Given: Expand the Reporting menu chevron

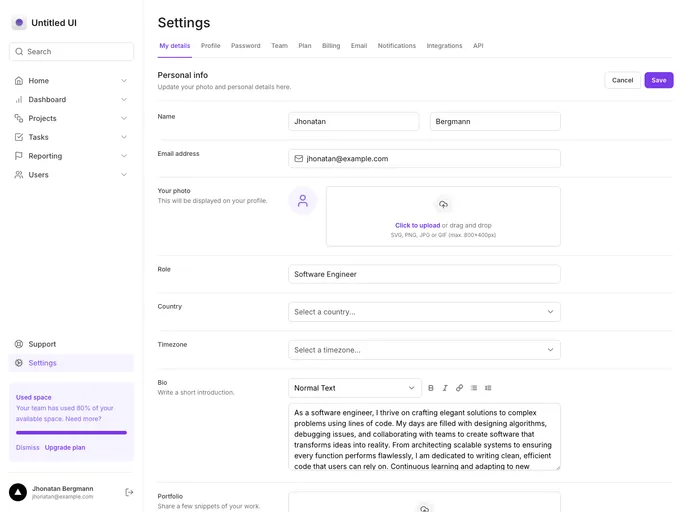Looking at the screenshot, I should pyautogui.click(x=124, y=156).
